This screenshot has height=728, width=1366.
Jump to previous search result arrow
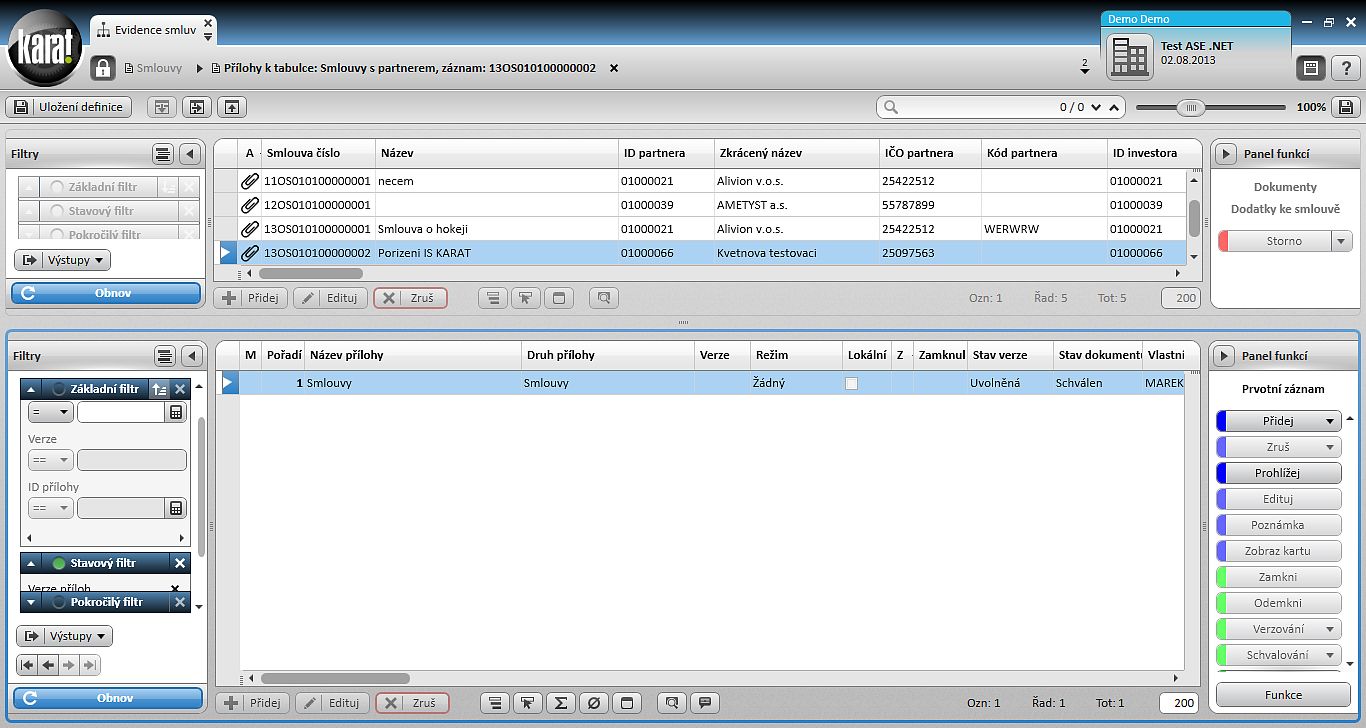pyautogui.click(x=1114, y=107)
